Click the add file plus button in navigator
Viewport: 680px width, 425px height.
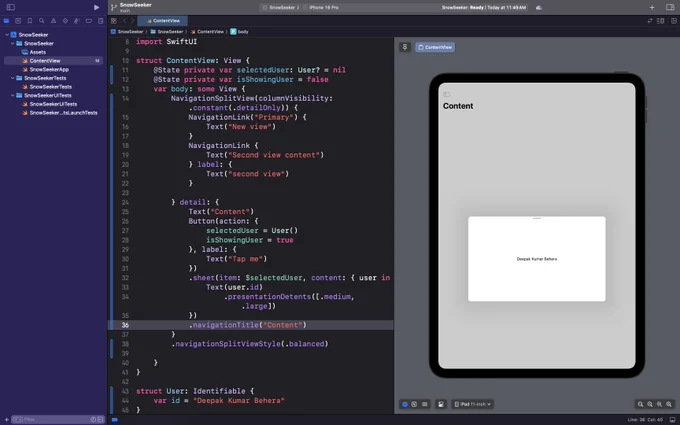(x=6, y=419)
